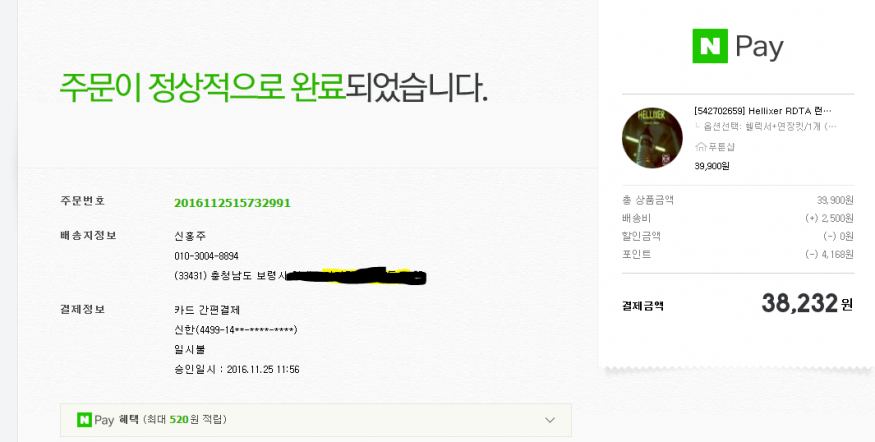This screenshot has height=442, width=875.
Task: Click the green order number 2016112515732991
Action: (232, 203)
